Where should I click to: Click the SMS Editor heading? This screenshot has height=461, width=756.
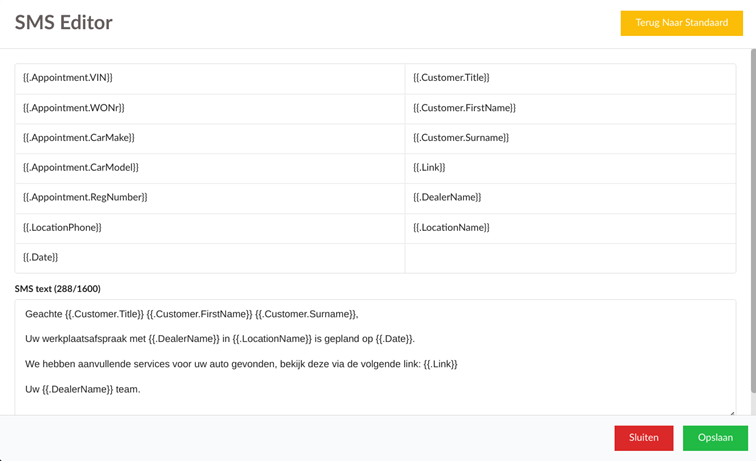pyautogui.click(x=64, y=23)
